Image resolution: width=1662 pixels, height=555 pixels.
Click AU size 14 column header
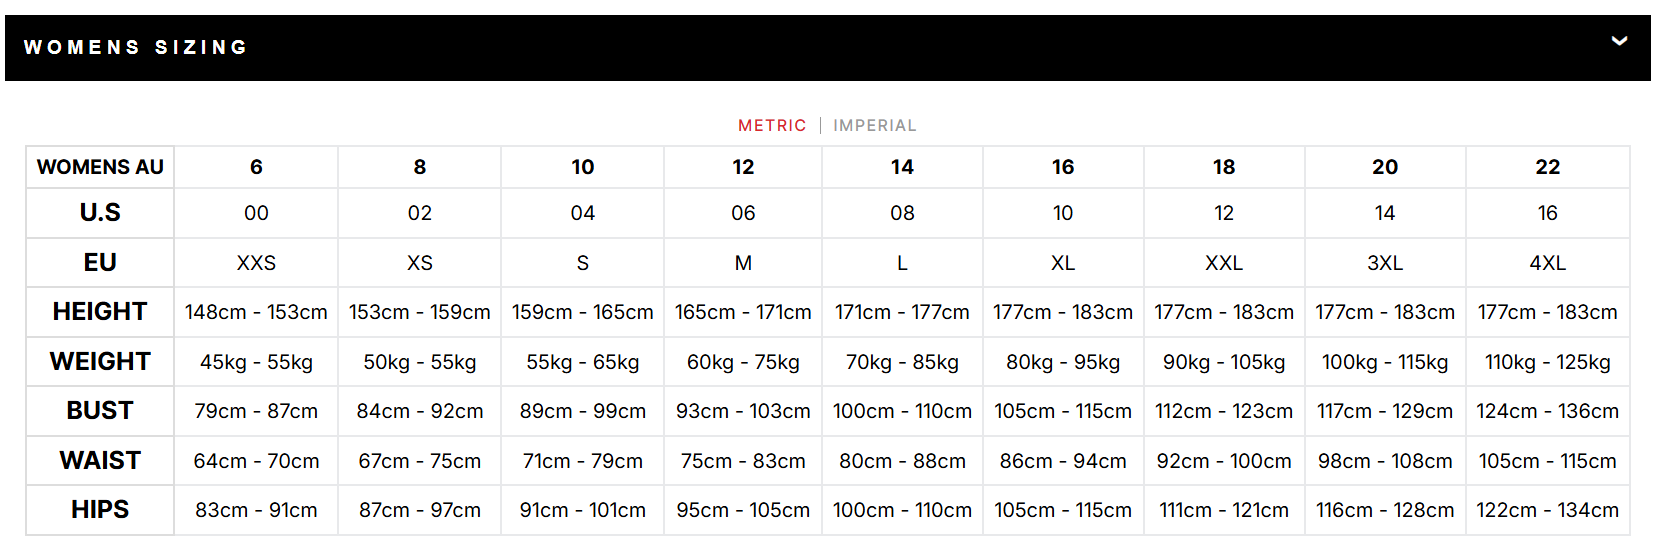[902, 167]
